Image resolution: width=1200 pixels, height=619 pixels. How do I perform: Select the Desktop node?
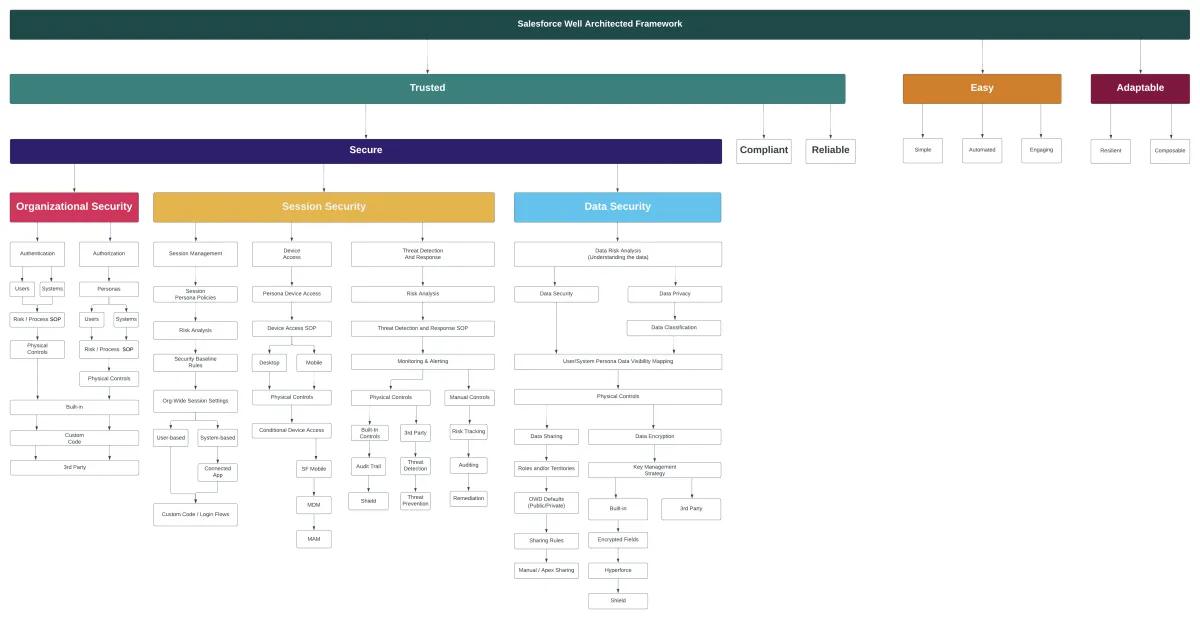pos(269,363)
